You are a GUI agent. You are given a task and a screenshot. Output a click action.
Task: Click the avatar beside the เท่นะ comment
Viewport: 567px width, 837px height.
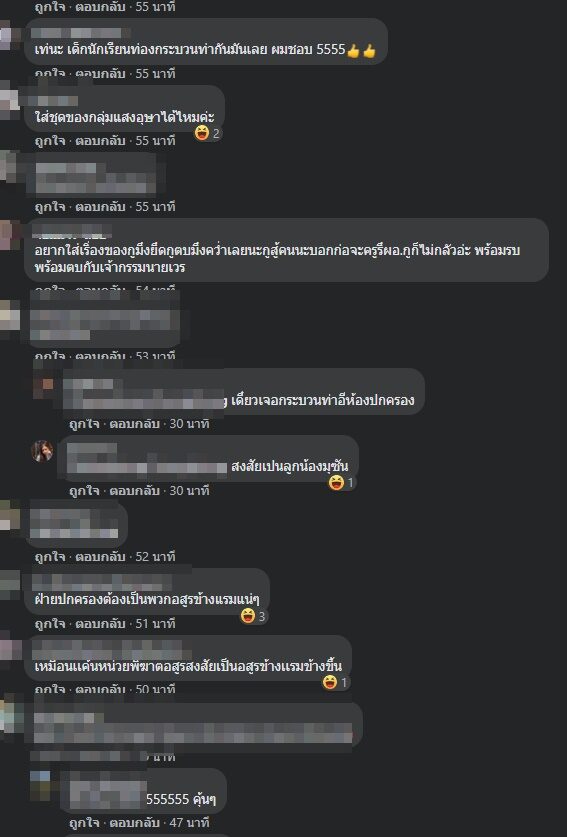point(9,35)
